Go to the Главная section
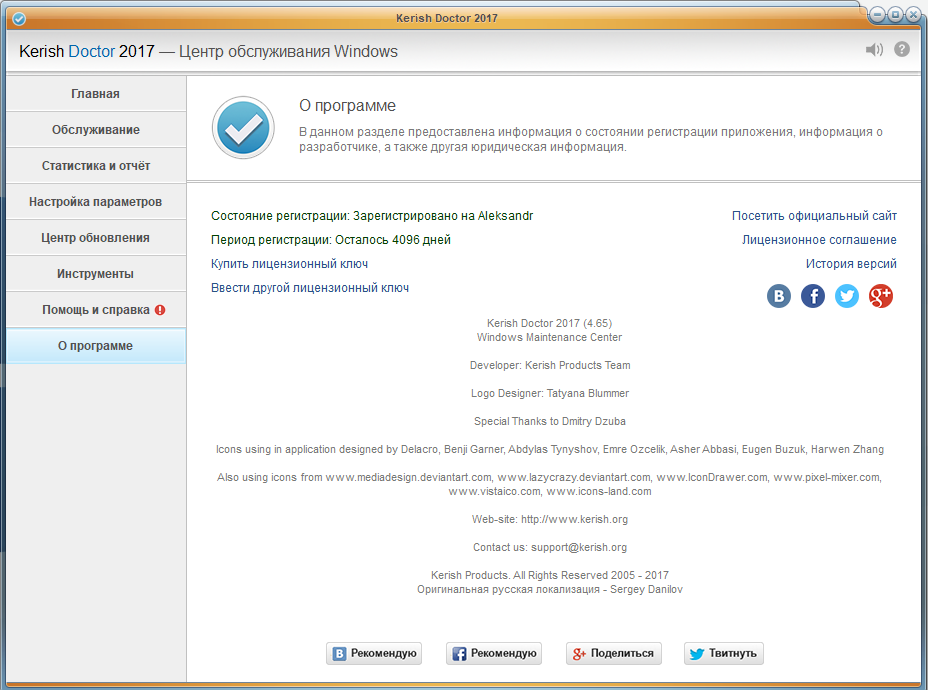 pos(95,94)
